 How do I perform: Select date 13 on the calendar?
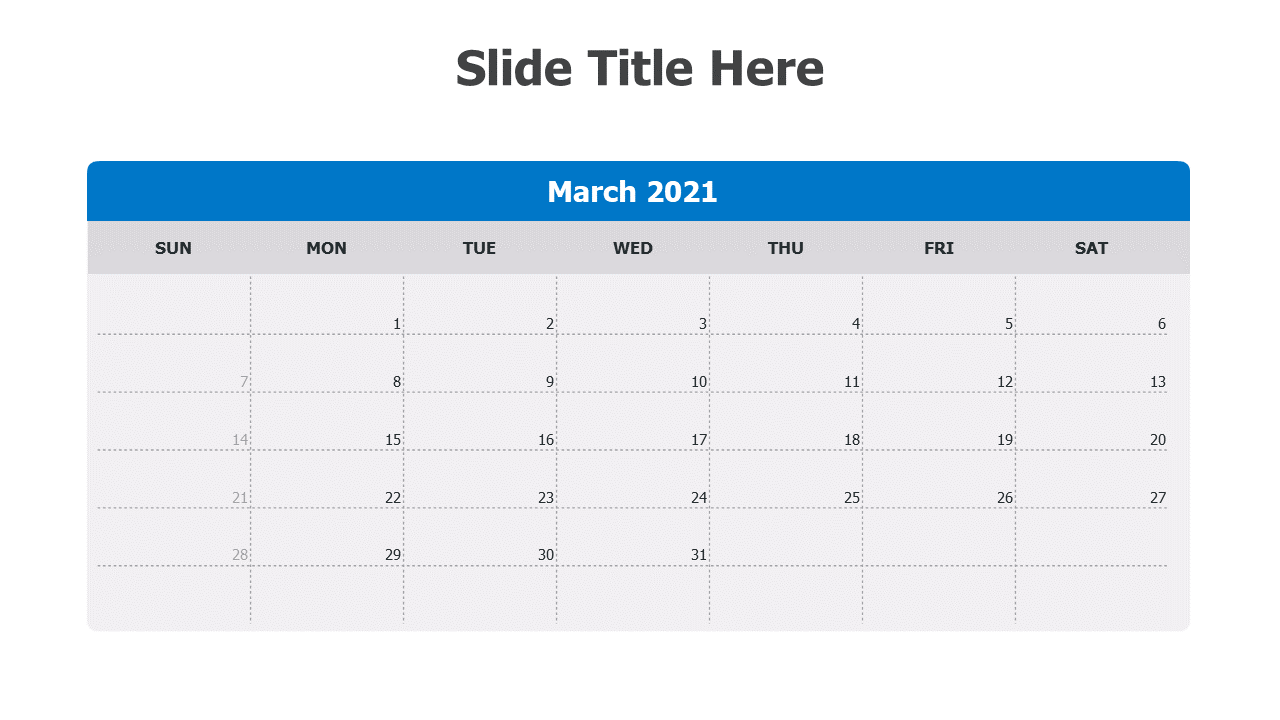(1158, 382)
